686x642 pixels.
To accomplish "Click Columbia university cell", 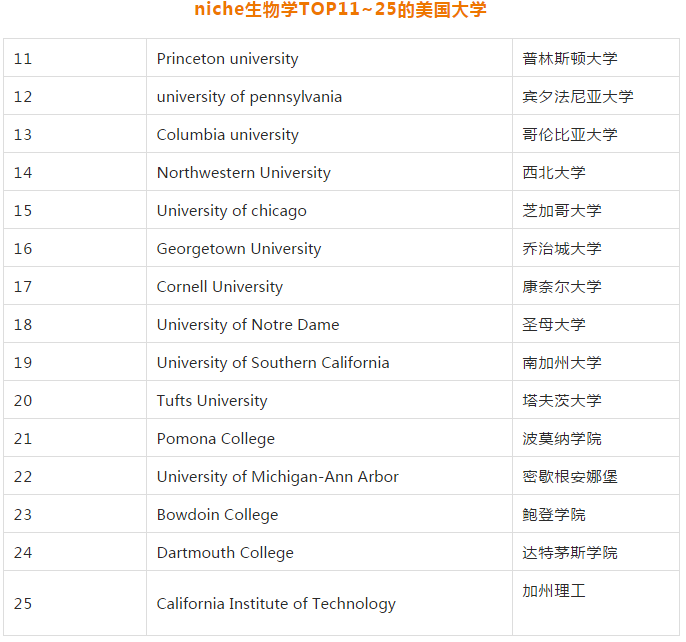I will (329, 134).
